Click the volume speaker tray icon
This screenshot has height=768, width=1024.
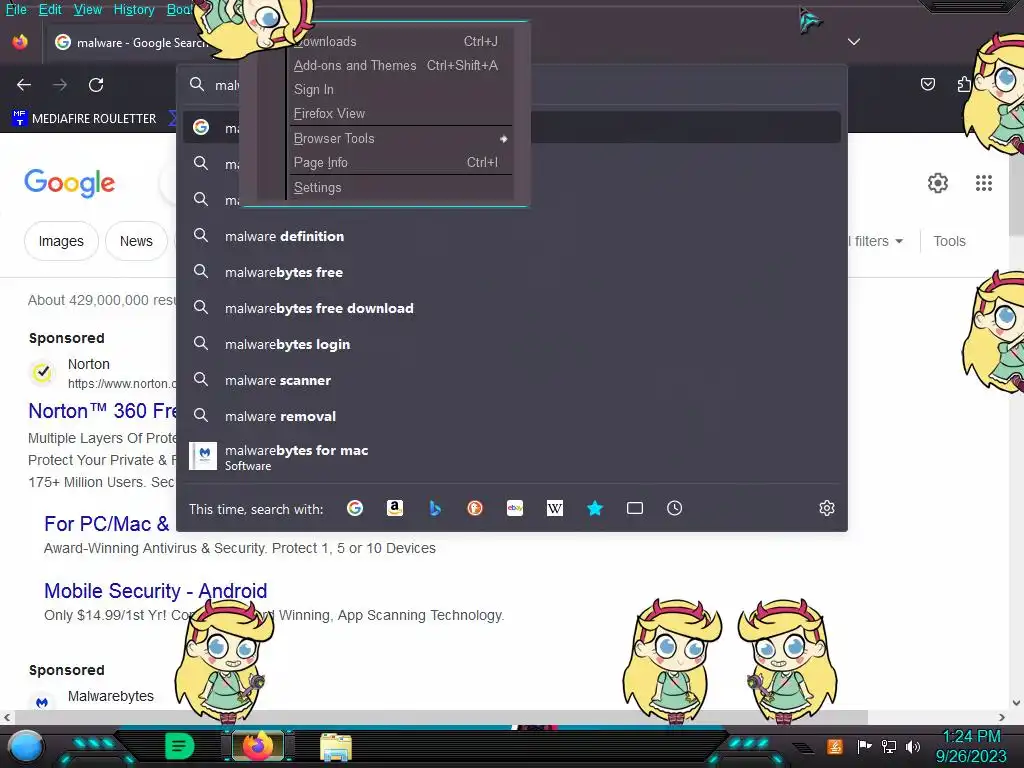tap(913, 746)
